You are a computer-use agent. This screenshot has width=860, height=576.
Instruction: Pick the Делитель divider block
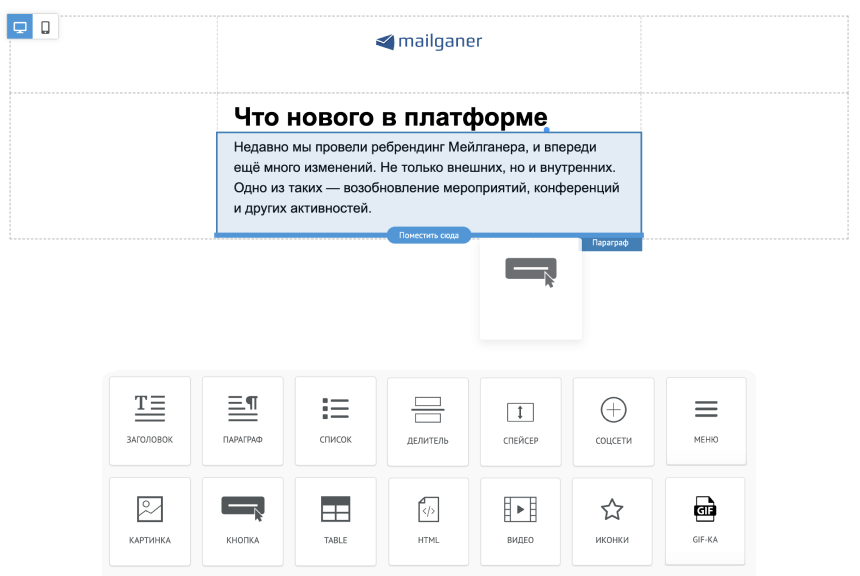point(428,422)
